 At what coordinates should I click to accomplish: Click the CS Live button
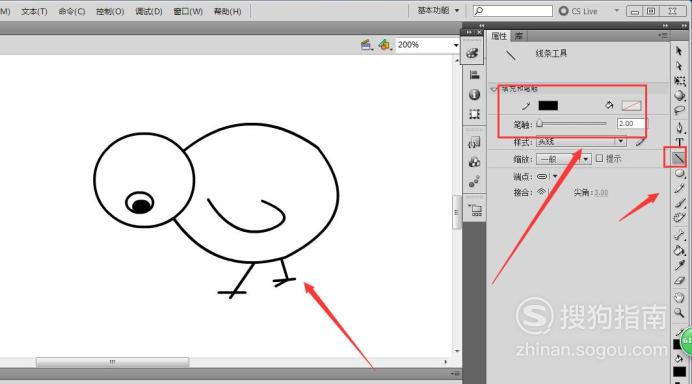point(578,11)
